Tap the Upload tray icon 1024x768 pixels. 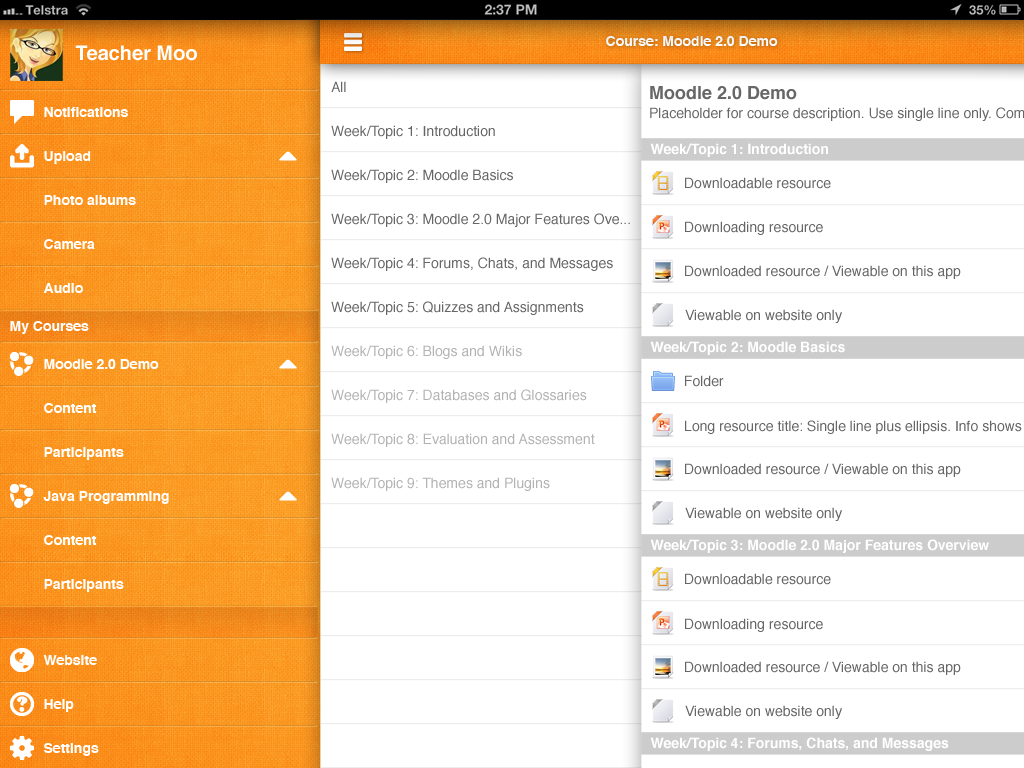tap(22, 155)
